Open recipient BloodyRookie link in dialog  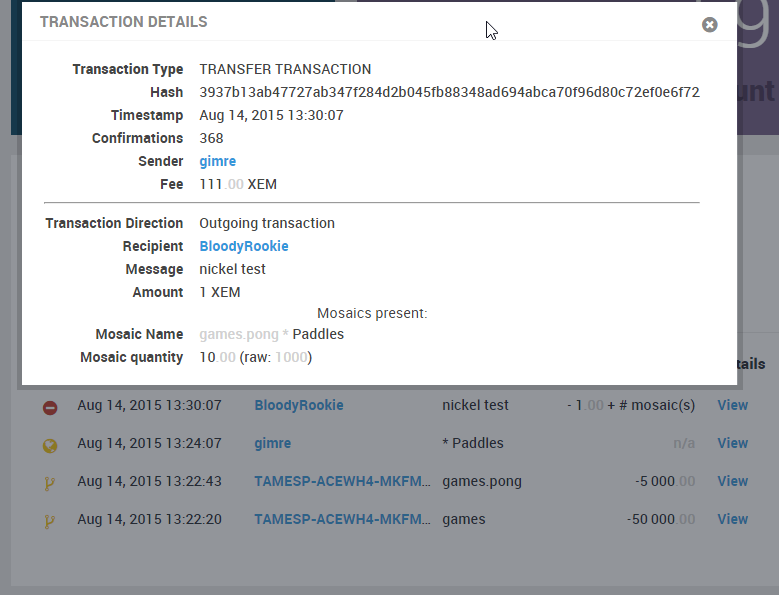coord(244,246)
